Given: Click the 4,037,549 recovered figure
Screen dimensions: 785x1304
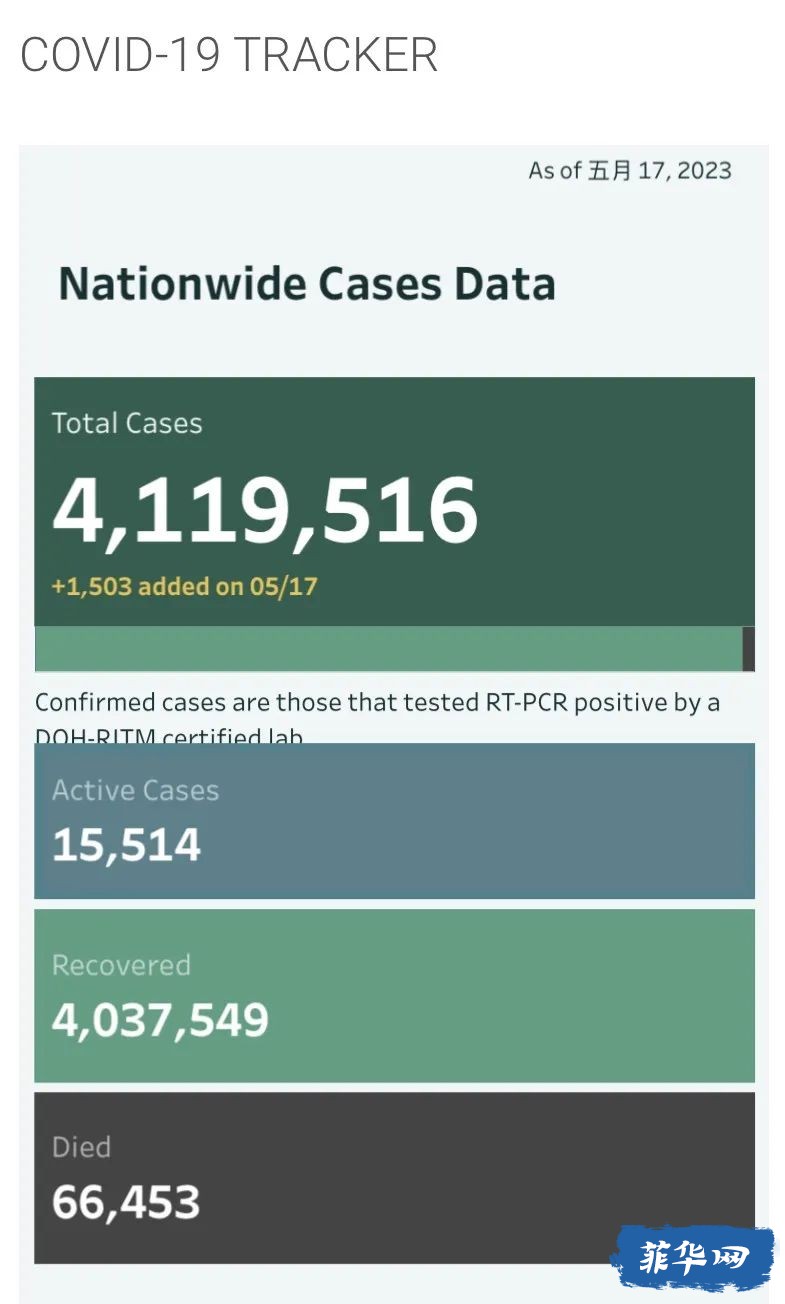Looking at the screenshot, I should click(x=160, y=1020).
